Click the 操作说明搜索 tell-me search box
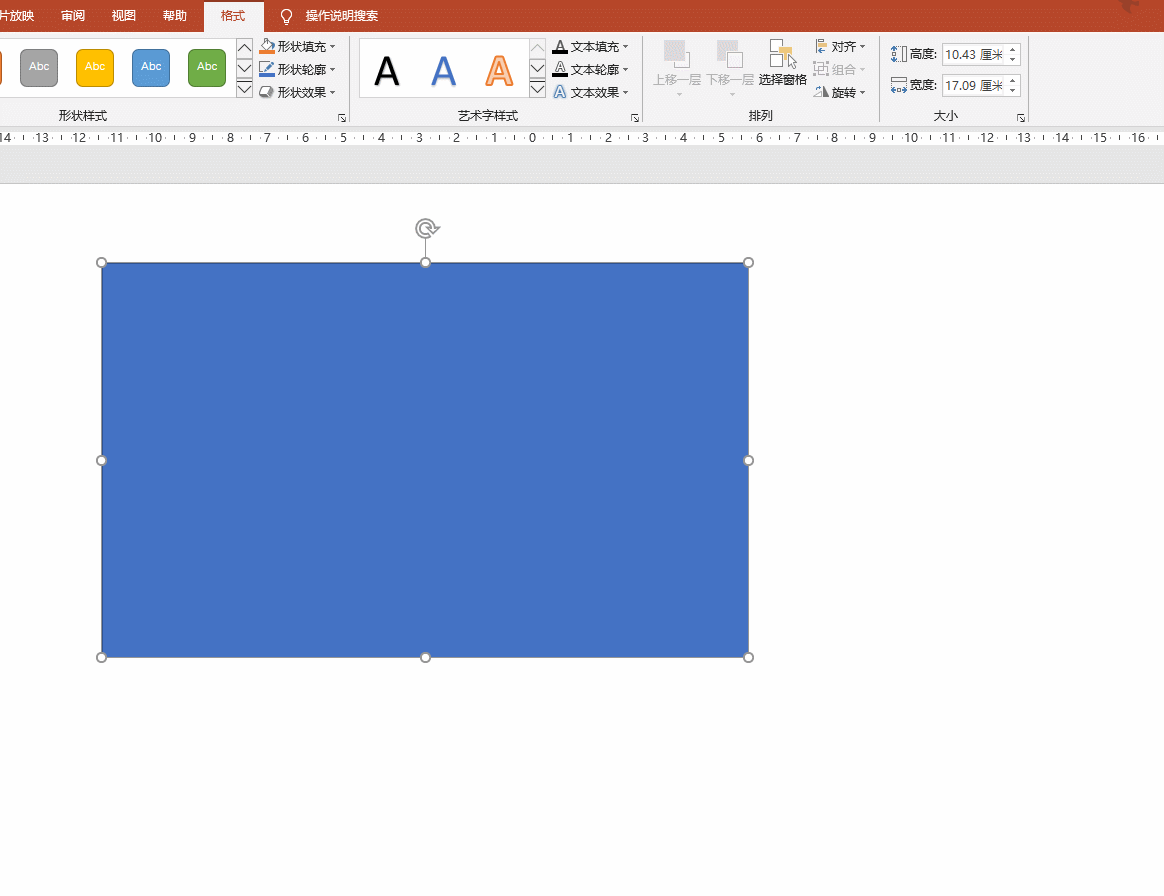This screenshot has height=896, width=1164. [341, 16]
